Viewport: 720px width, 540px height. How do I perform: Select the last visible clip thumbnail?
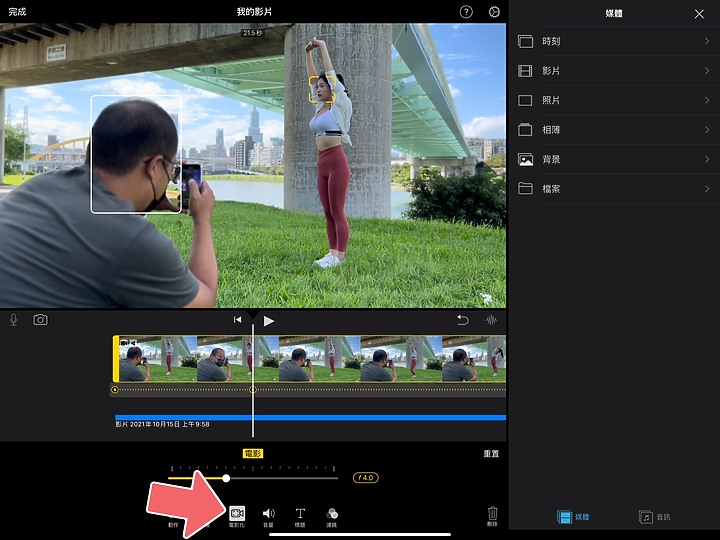click(474, 359)
